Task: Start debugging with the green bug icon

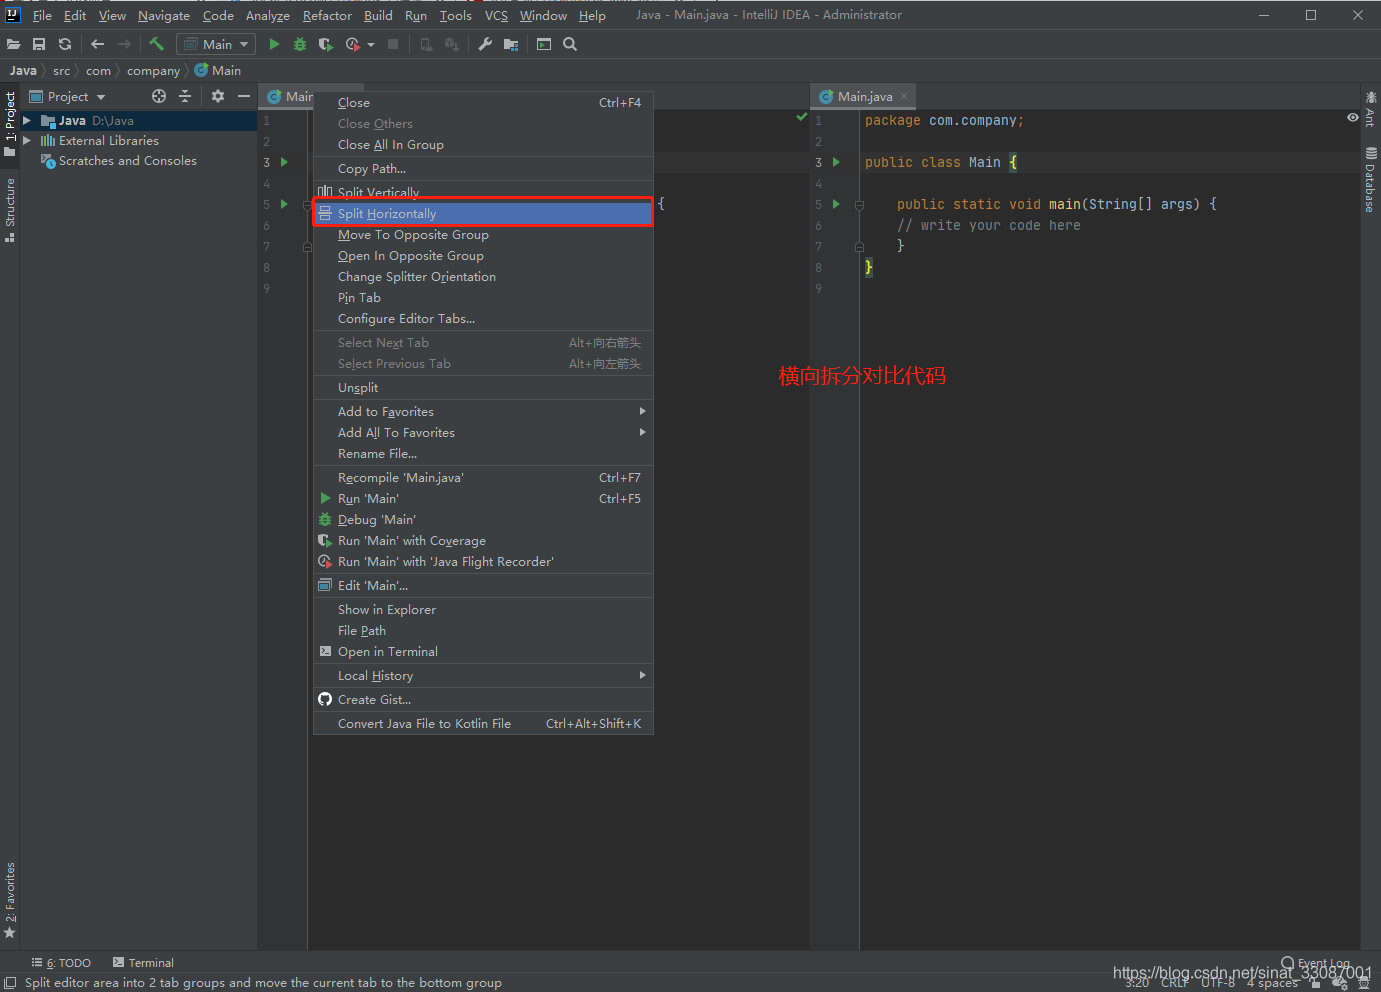Action: pos(299,44)
